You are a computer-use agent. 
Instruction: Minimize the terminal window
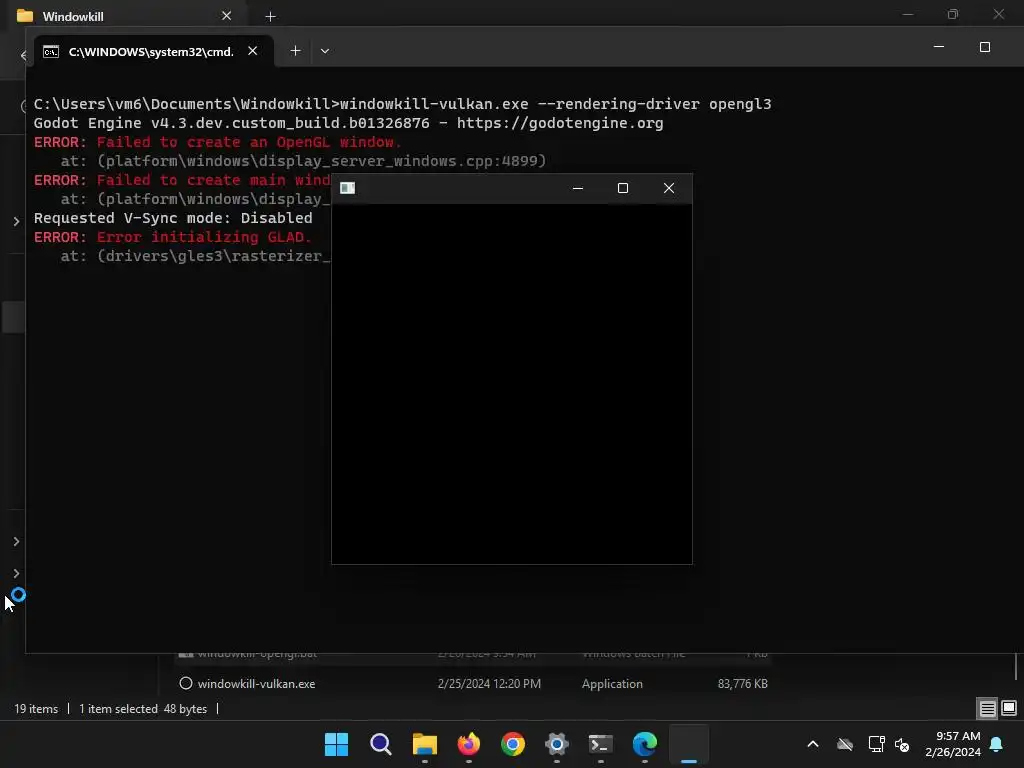pos(938,47)
